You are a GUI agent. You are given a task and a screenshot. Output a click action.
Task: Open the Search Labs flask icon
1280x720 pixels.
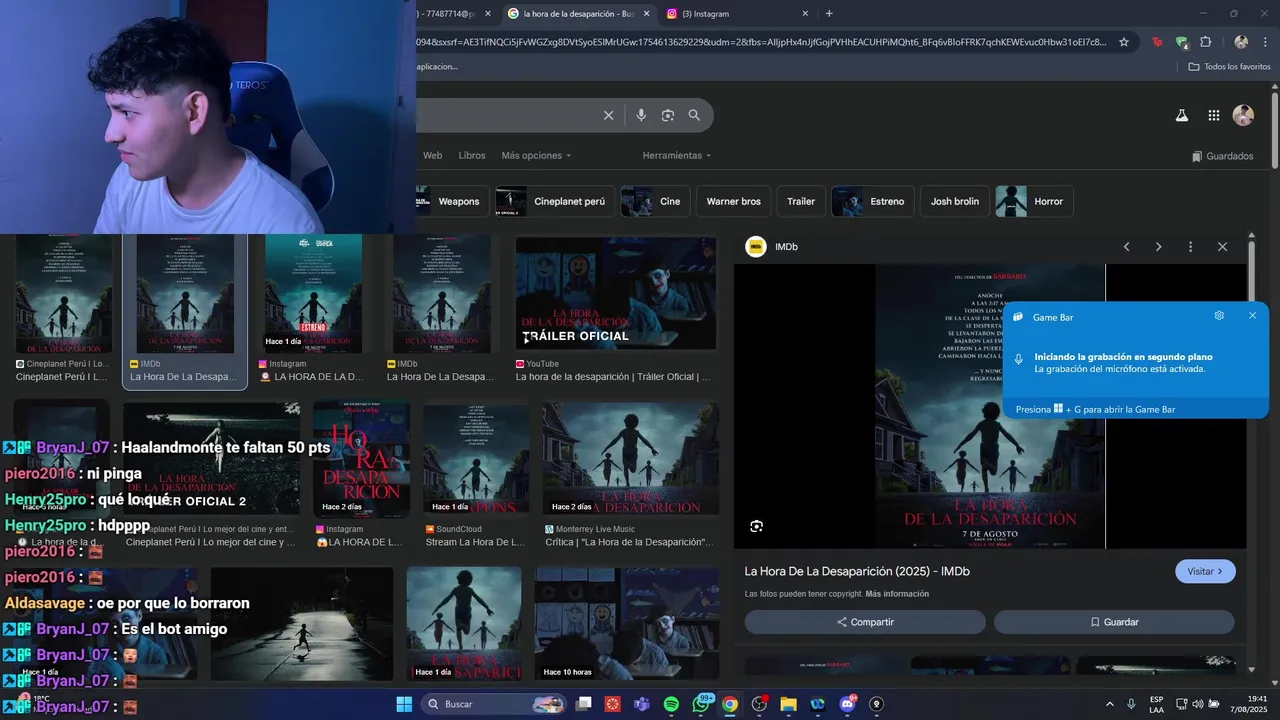(x=1181, y=115)
